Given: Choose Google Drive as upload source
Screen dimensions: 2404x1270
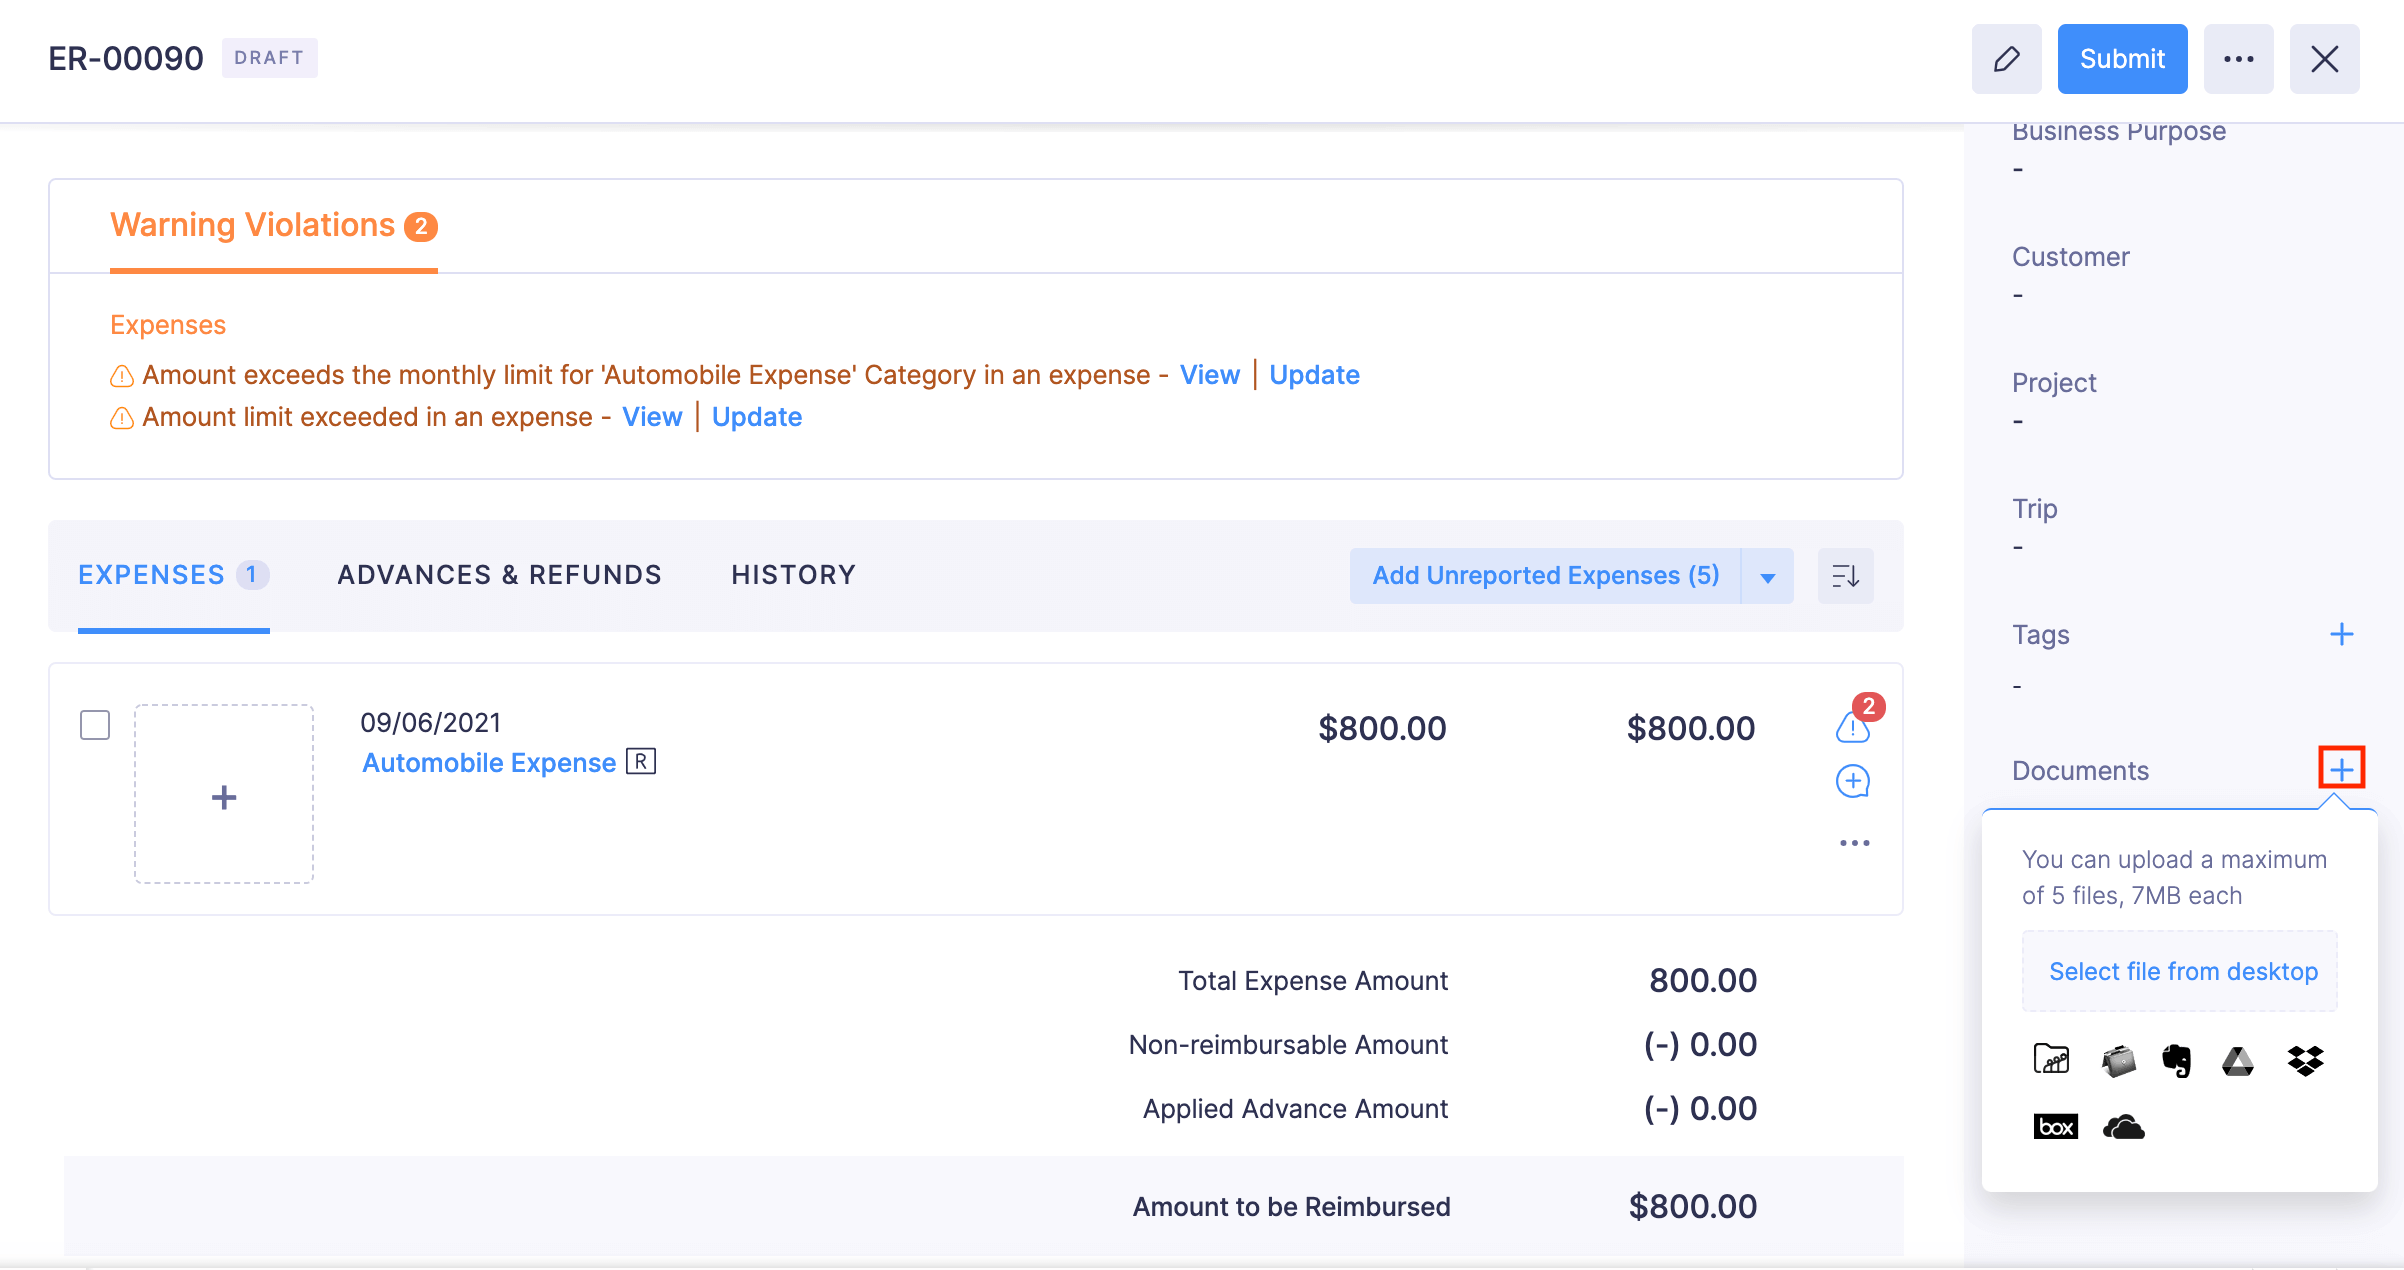Looking at the screenshot, I should [x=2238, y=1060].
